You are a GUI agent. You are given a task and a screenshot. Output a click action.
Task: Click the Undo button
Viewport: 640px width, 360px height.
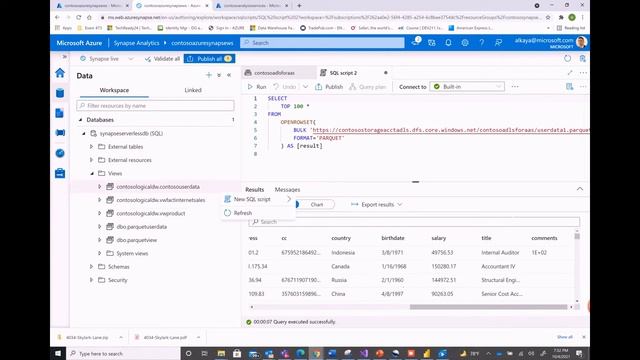[285, 87]
